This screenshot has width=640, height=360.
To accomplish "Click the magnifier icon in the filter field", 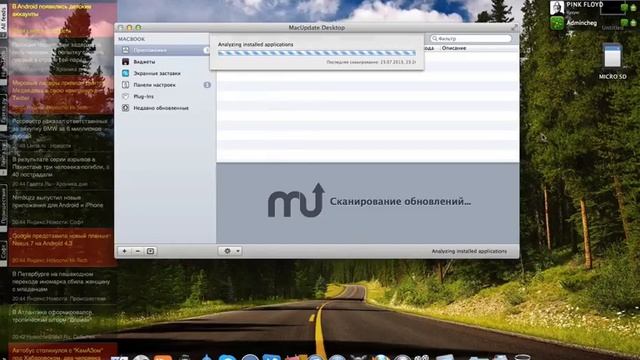I will click(435, 38).
